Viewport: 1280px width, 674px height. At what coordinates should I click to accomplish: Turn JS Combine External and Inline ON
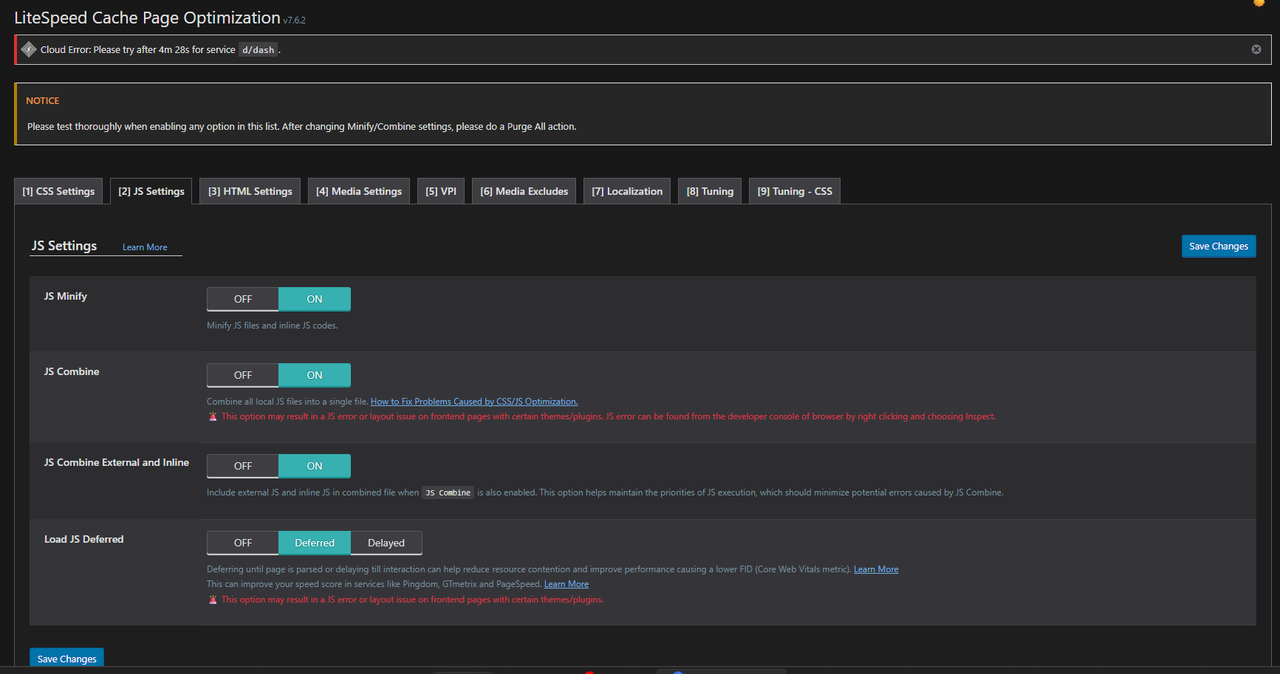coord(315,466)
